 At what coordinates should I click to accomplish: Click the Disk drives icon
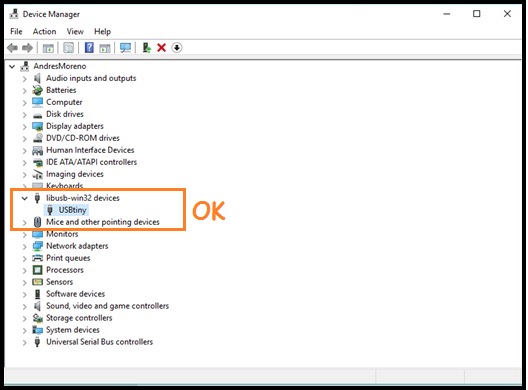(37, 115)
